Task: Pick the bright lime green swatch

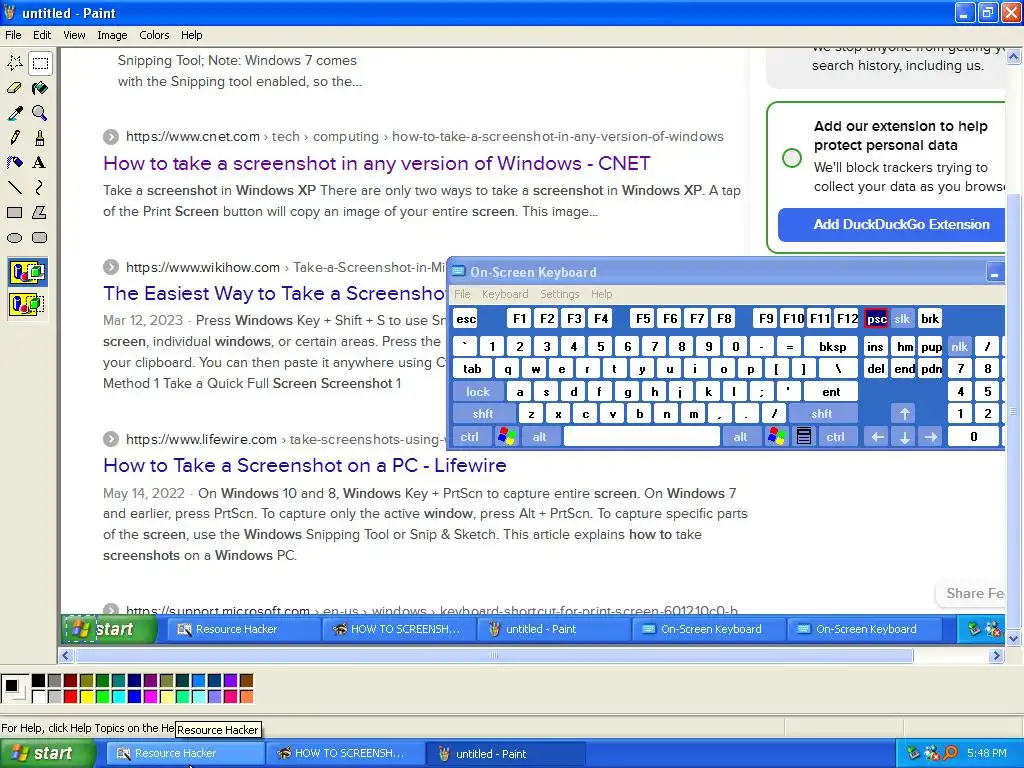Action: click(x=103, y=697)
